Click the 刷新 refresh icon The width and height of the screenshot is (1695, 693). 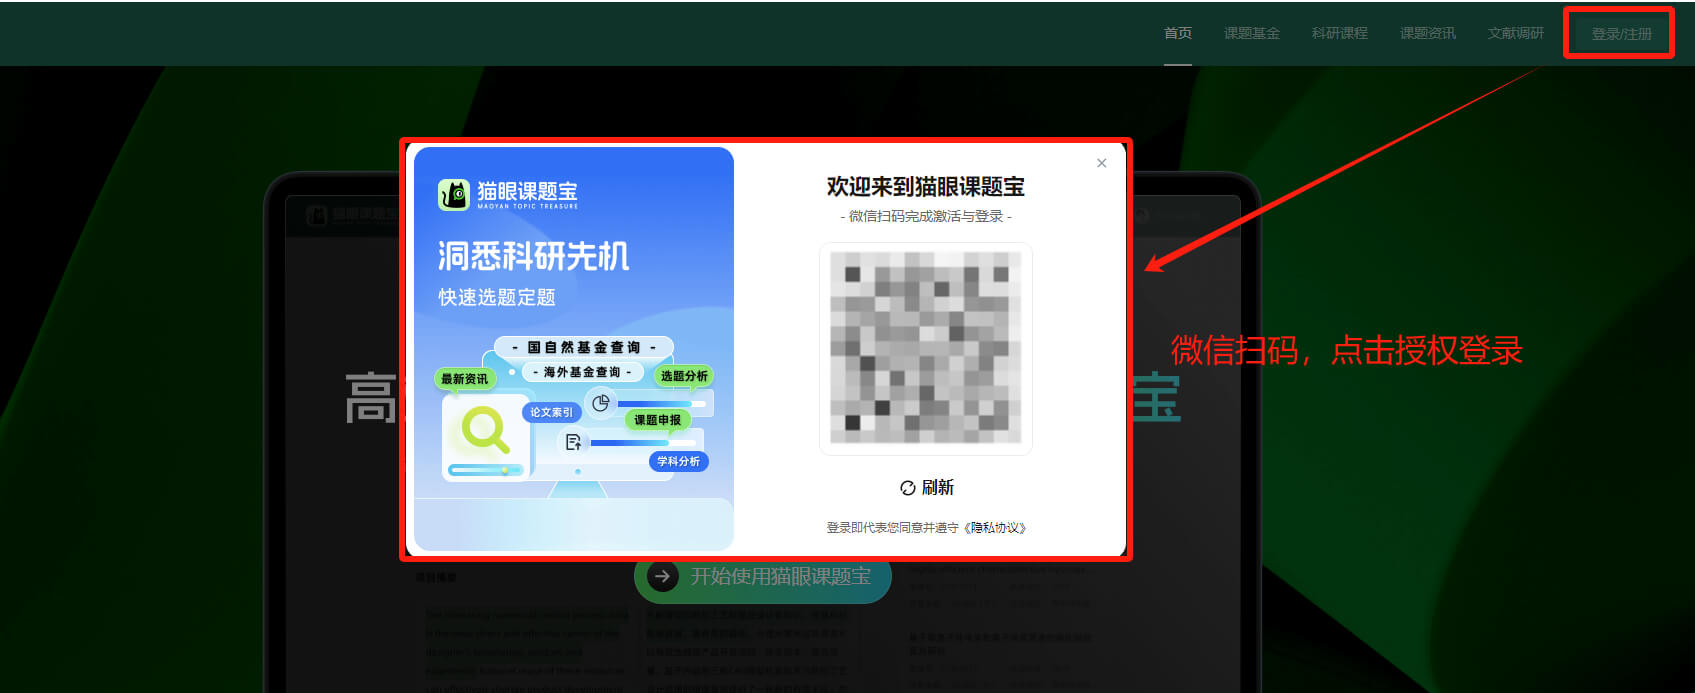point(907,488)
